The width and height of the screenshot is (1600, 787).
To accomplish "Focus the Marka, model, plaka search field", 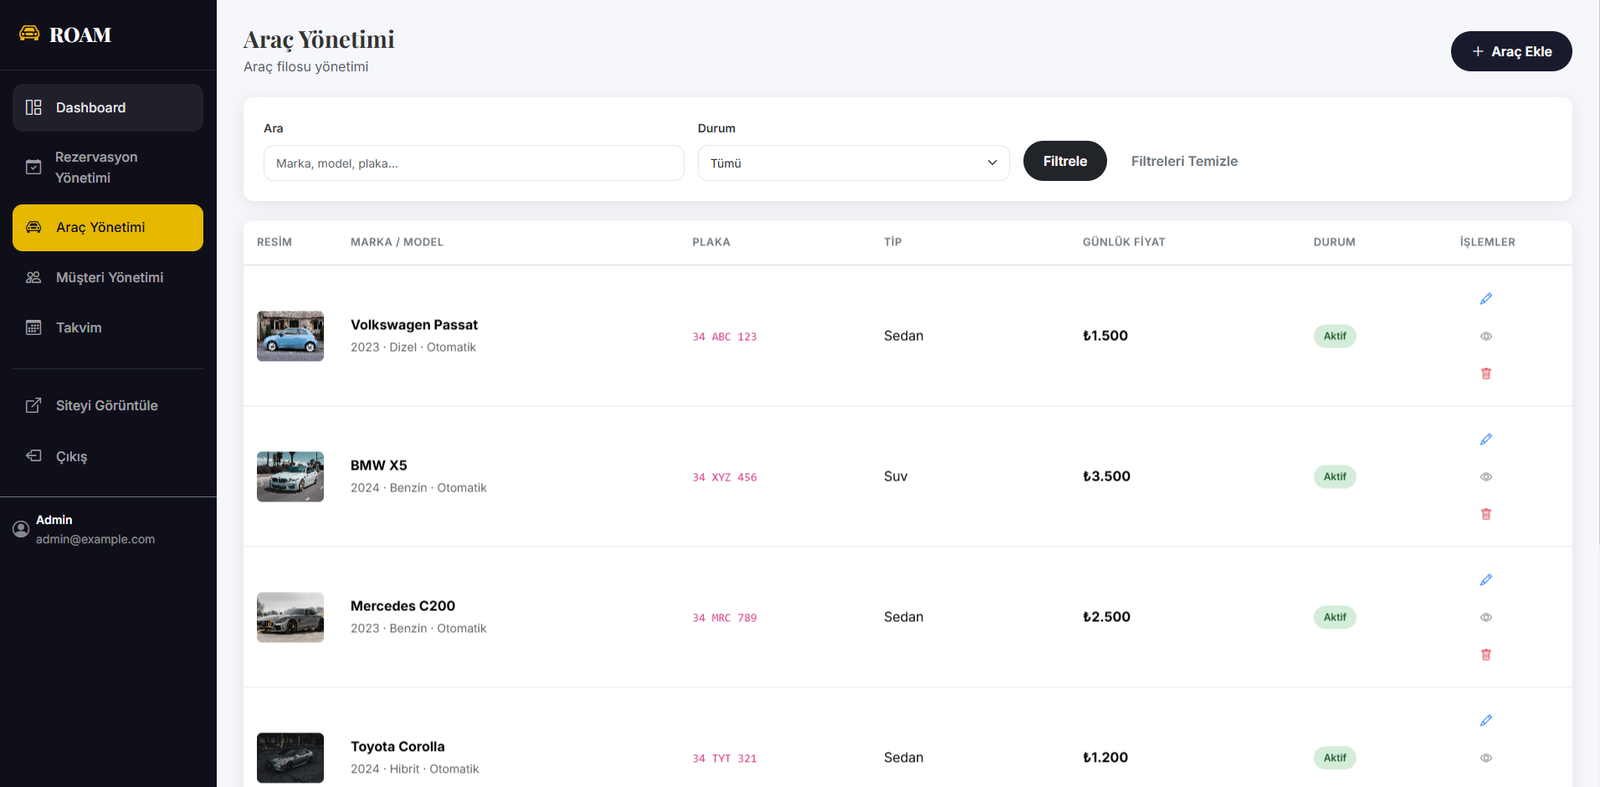I will tap(473, 163).
